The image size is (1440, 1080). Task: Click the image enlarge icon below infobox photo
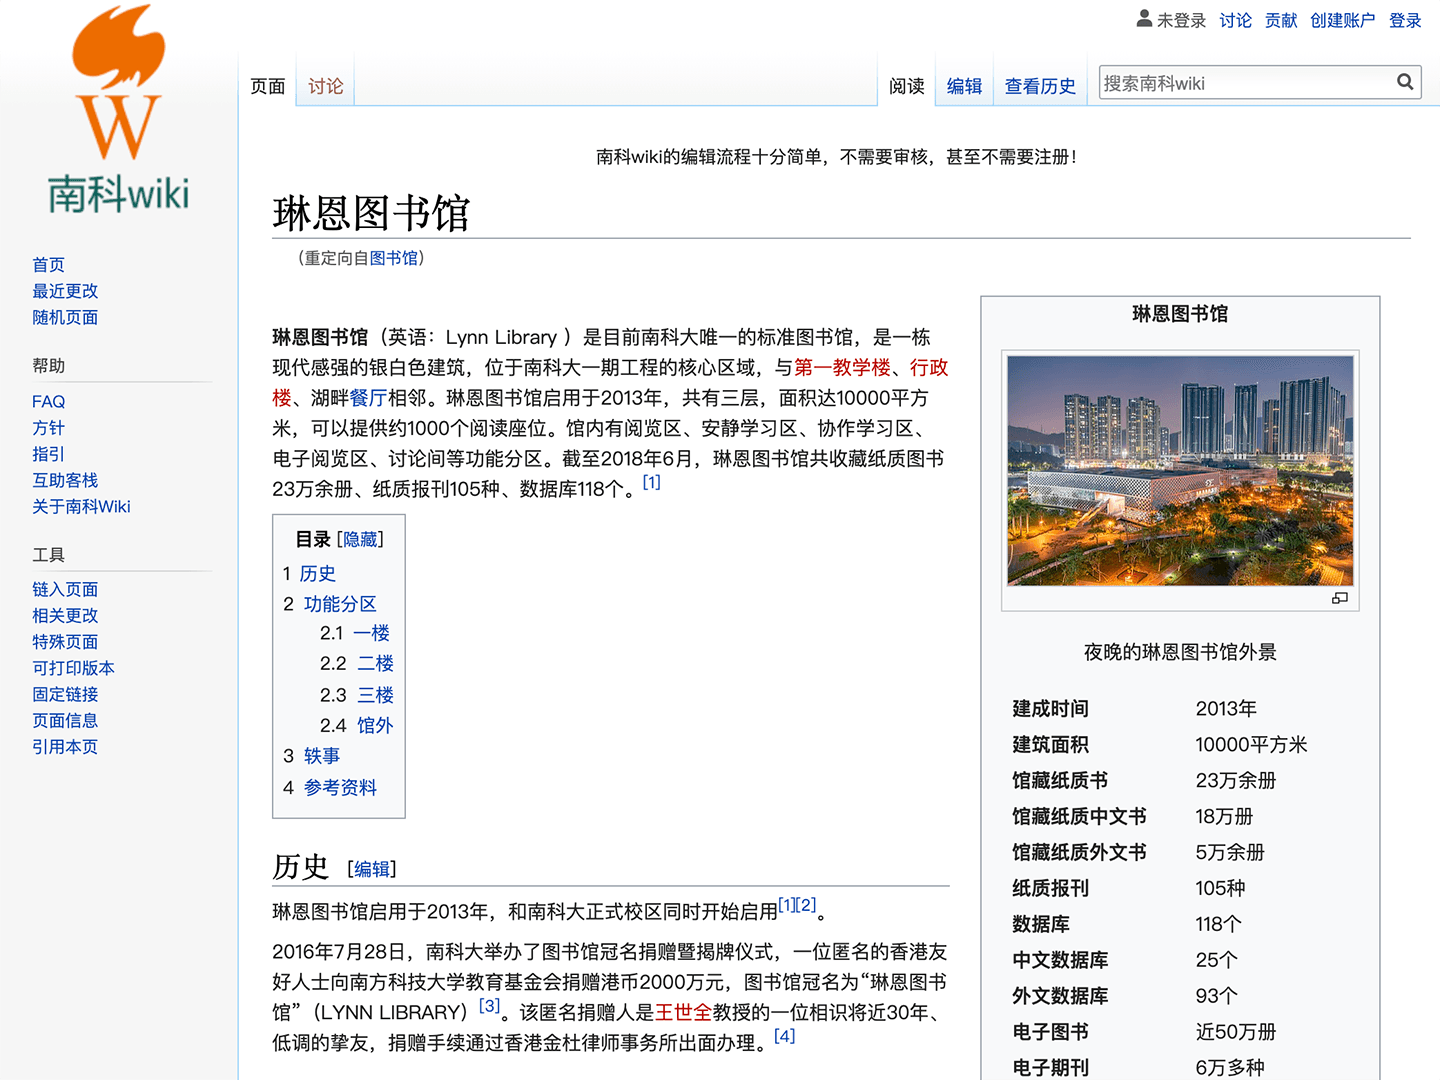click(1340, 597)
